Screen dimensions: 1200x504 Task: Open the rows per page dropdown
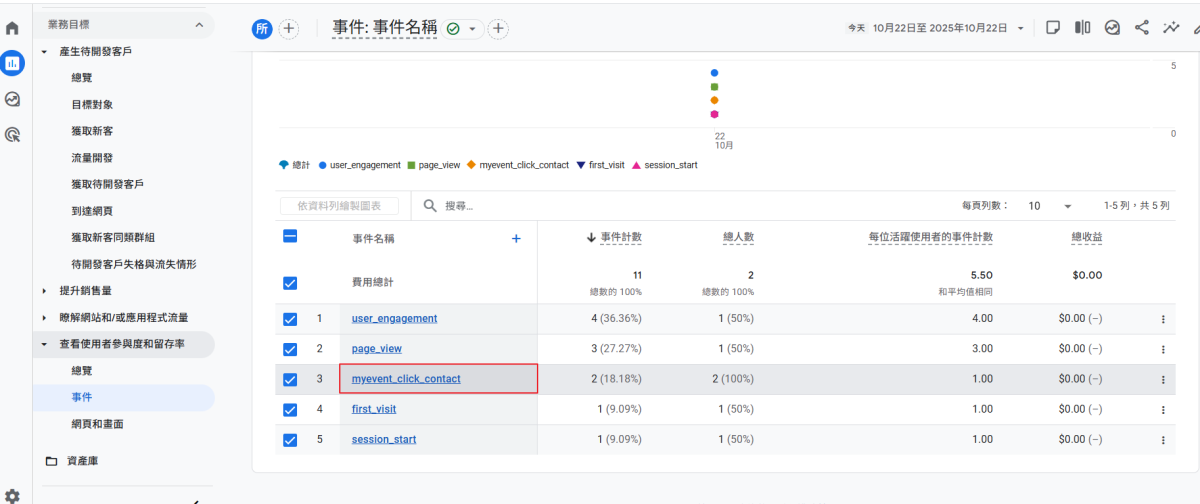[x=1049, y=206]
